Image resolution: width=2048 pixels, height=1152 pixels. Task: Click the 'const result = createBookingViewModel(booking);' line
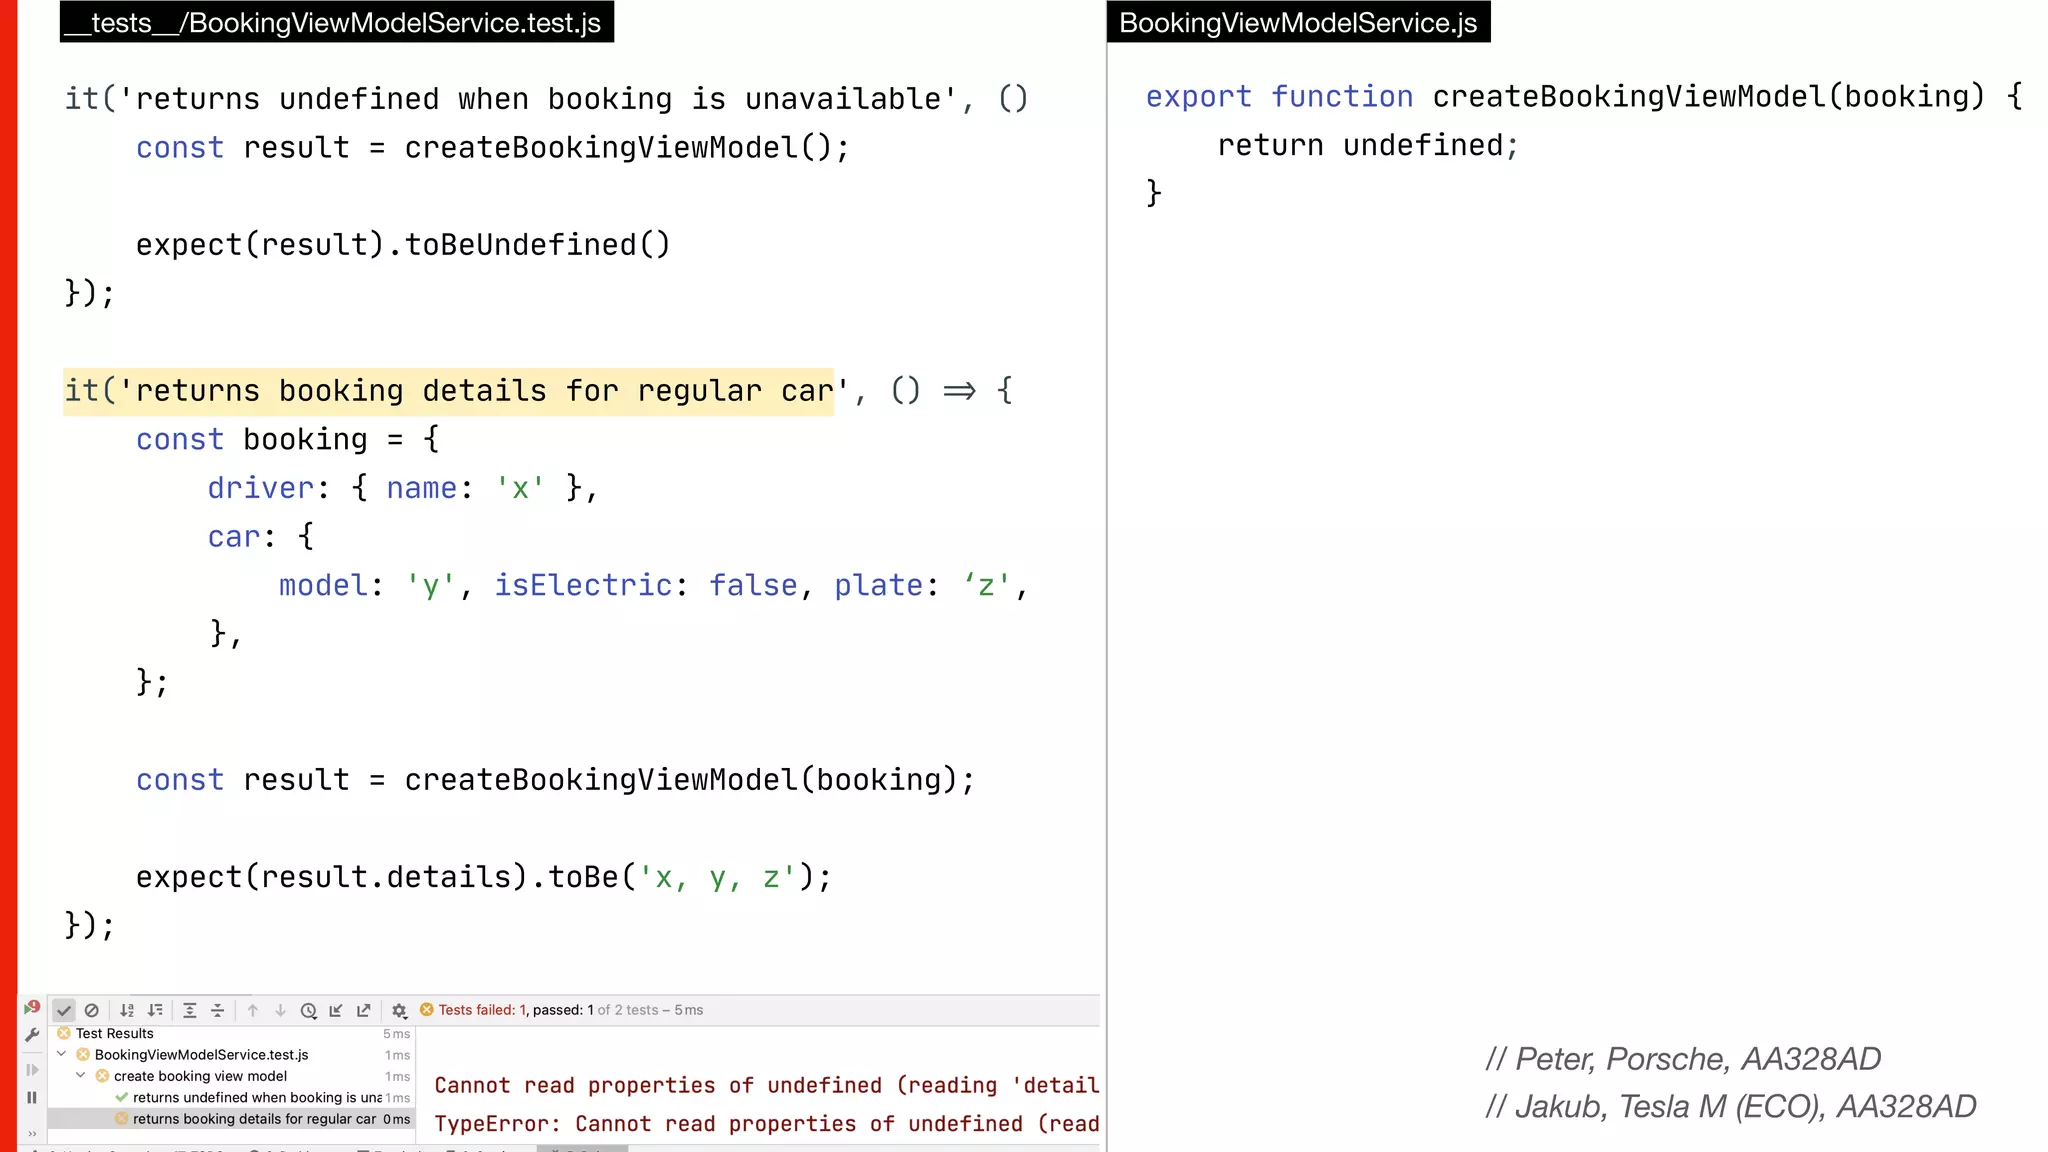tap(555, 780)
